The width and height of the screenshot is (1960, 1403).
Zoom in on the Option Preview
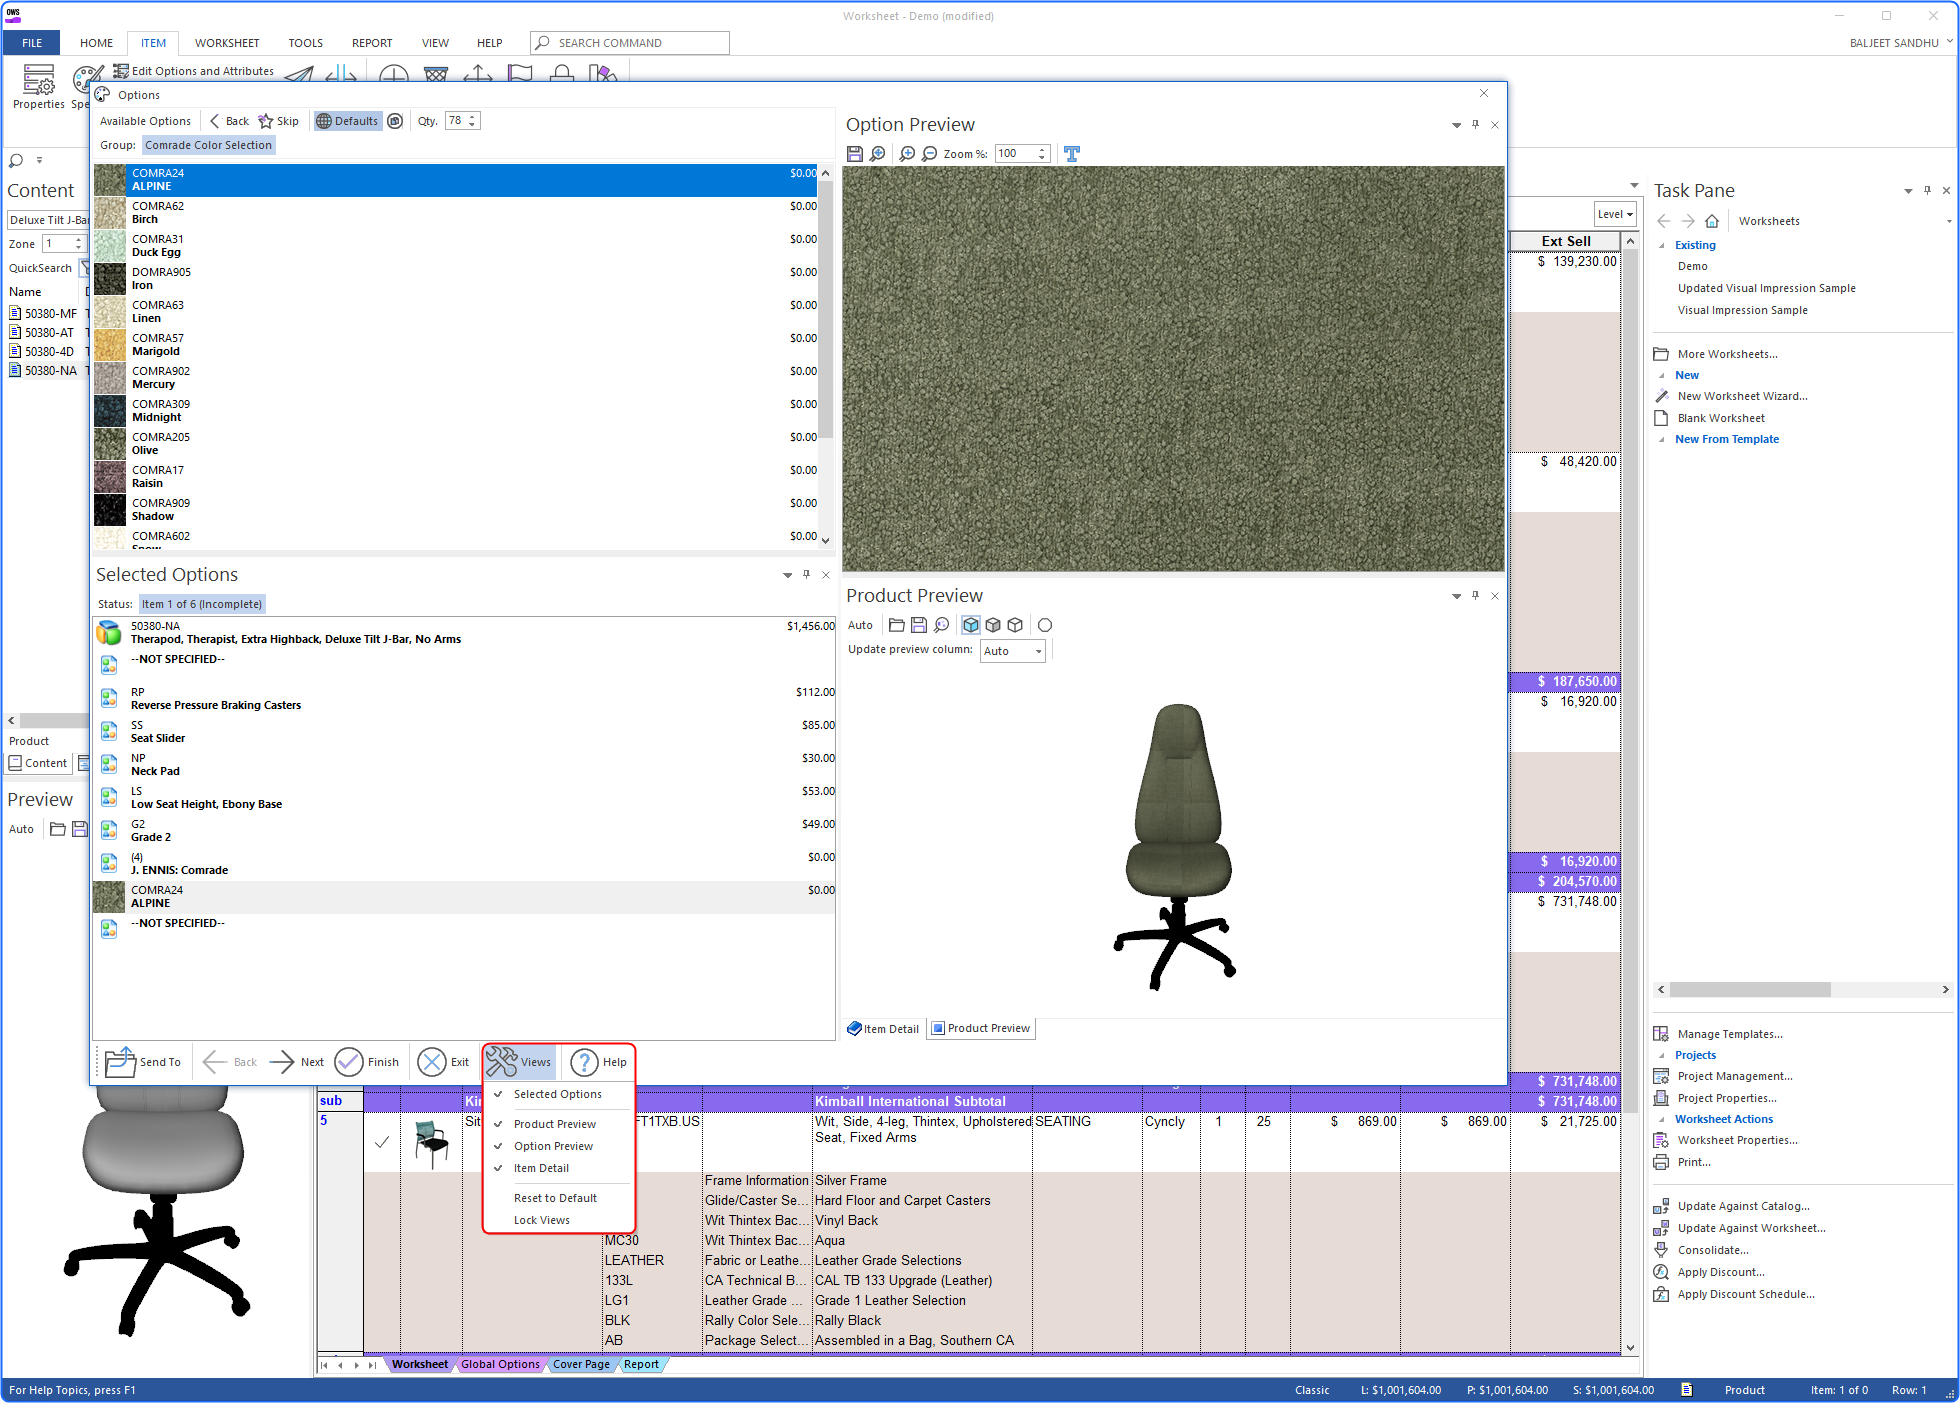(907, 153)
